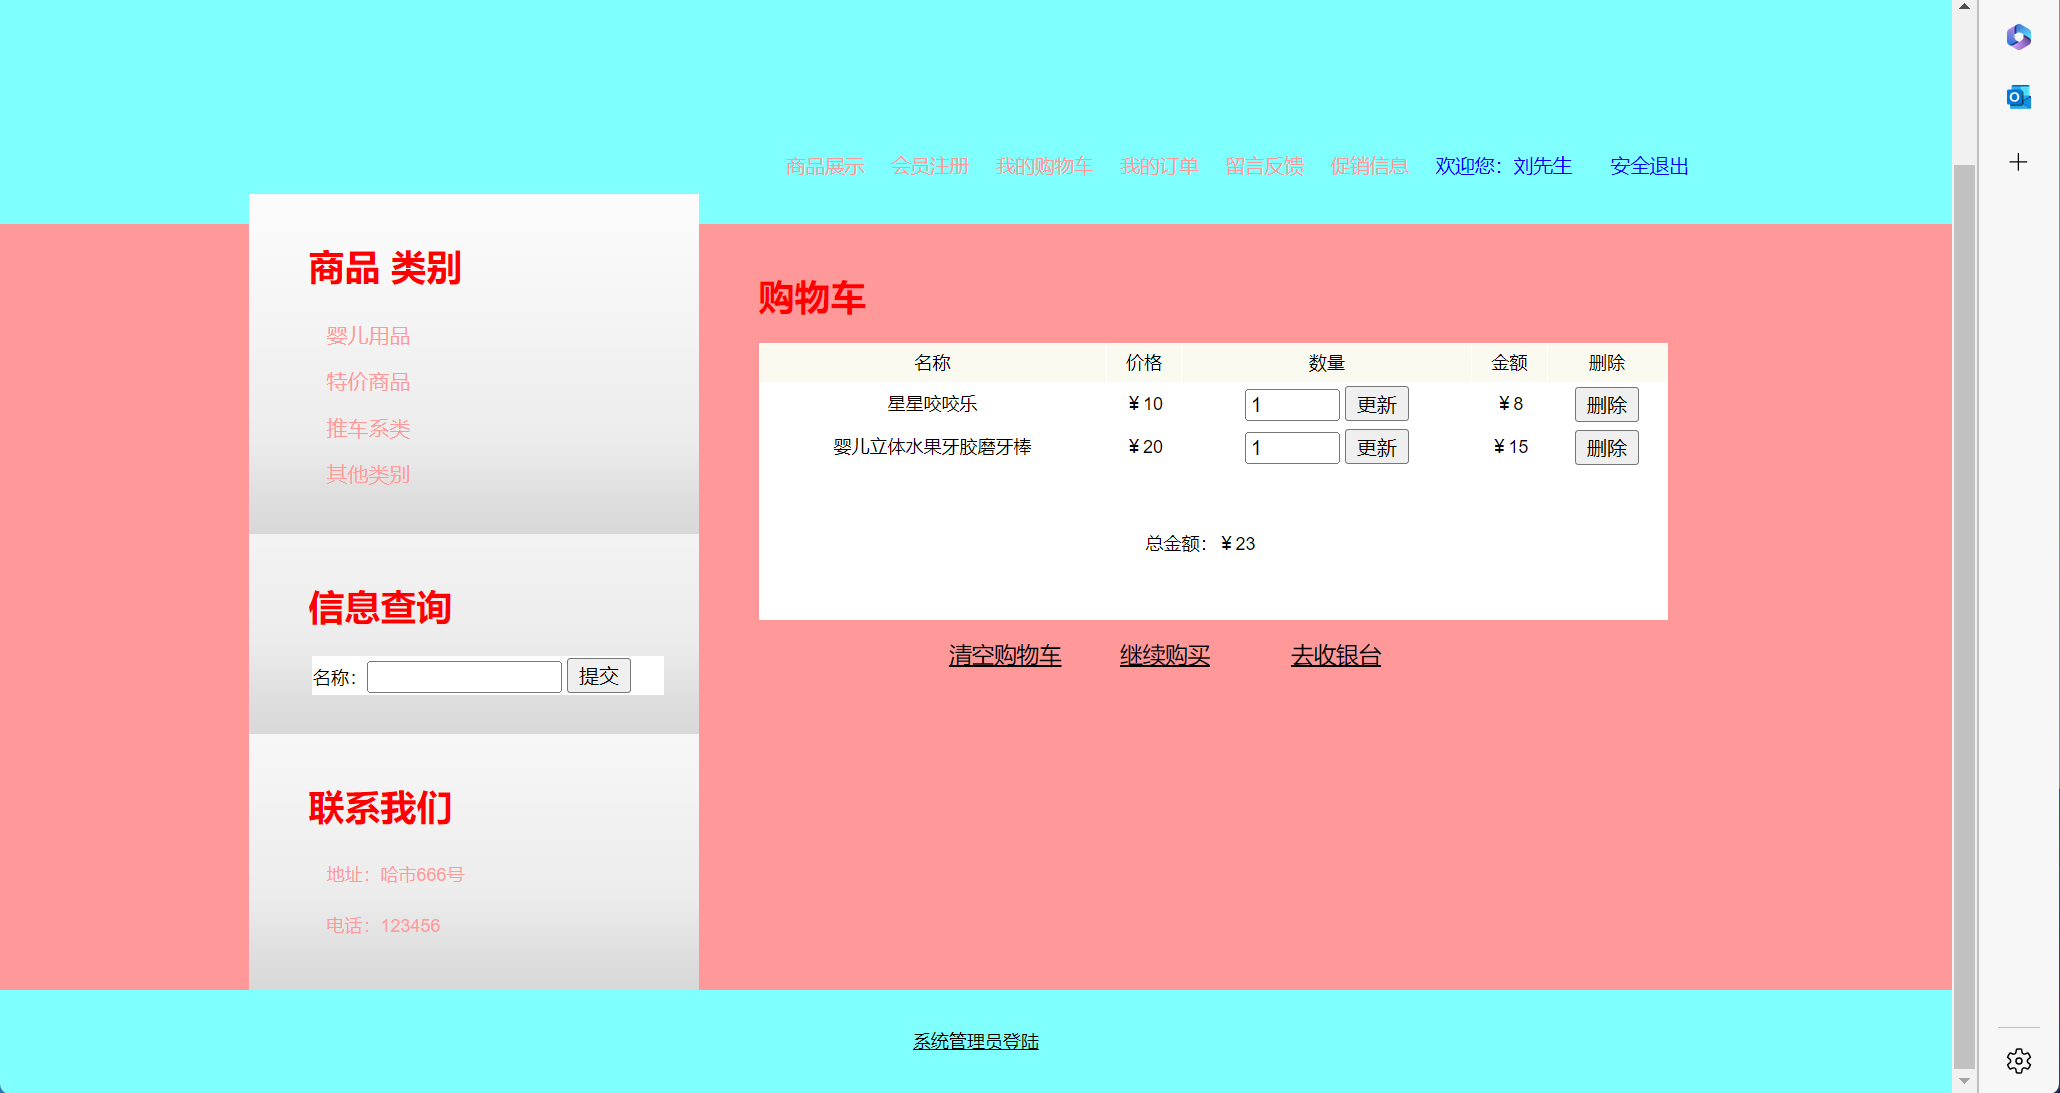Select the 推车系类 category

tap(367, 428)
